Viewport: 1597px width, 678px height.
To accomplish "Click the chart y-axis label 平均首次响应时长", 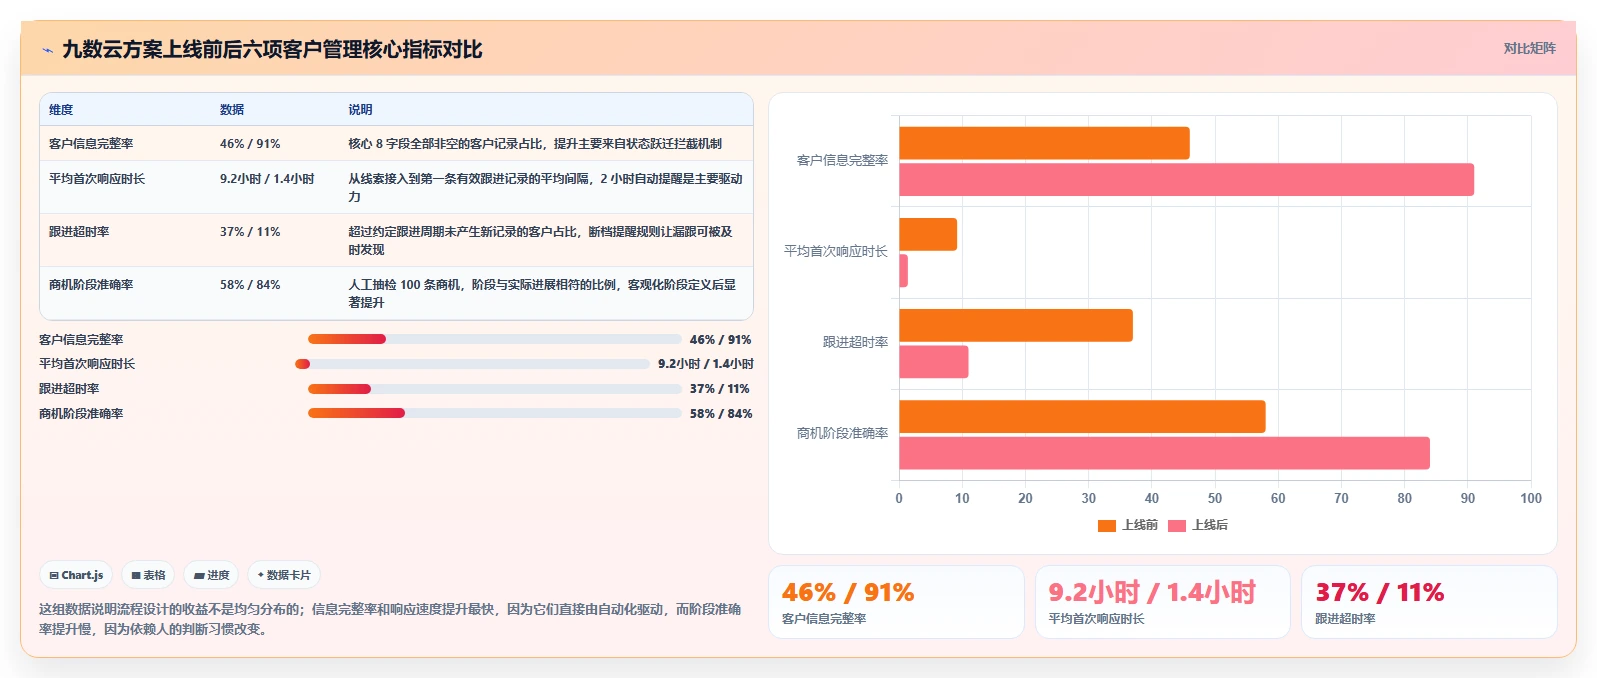I will coord(836,251).
